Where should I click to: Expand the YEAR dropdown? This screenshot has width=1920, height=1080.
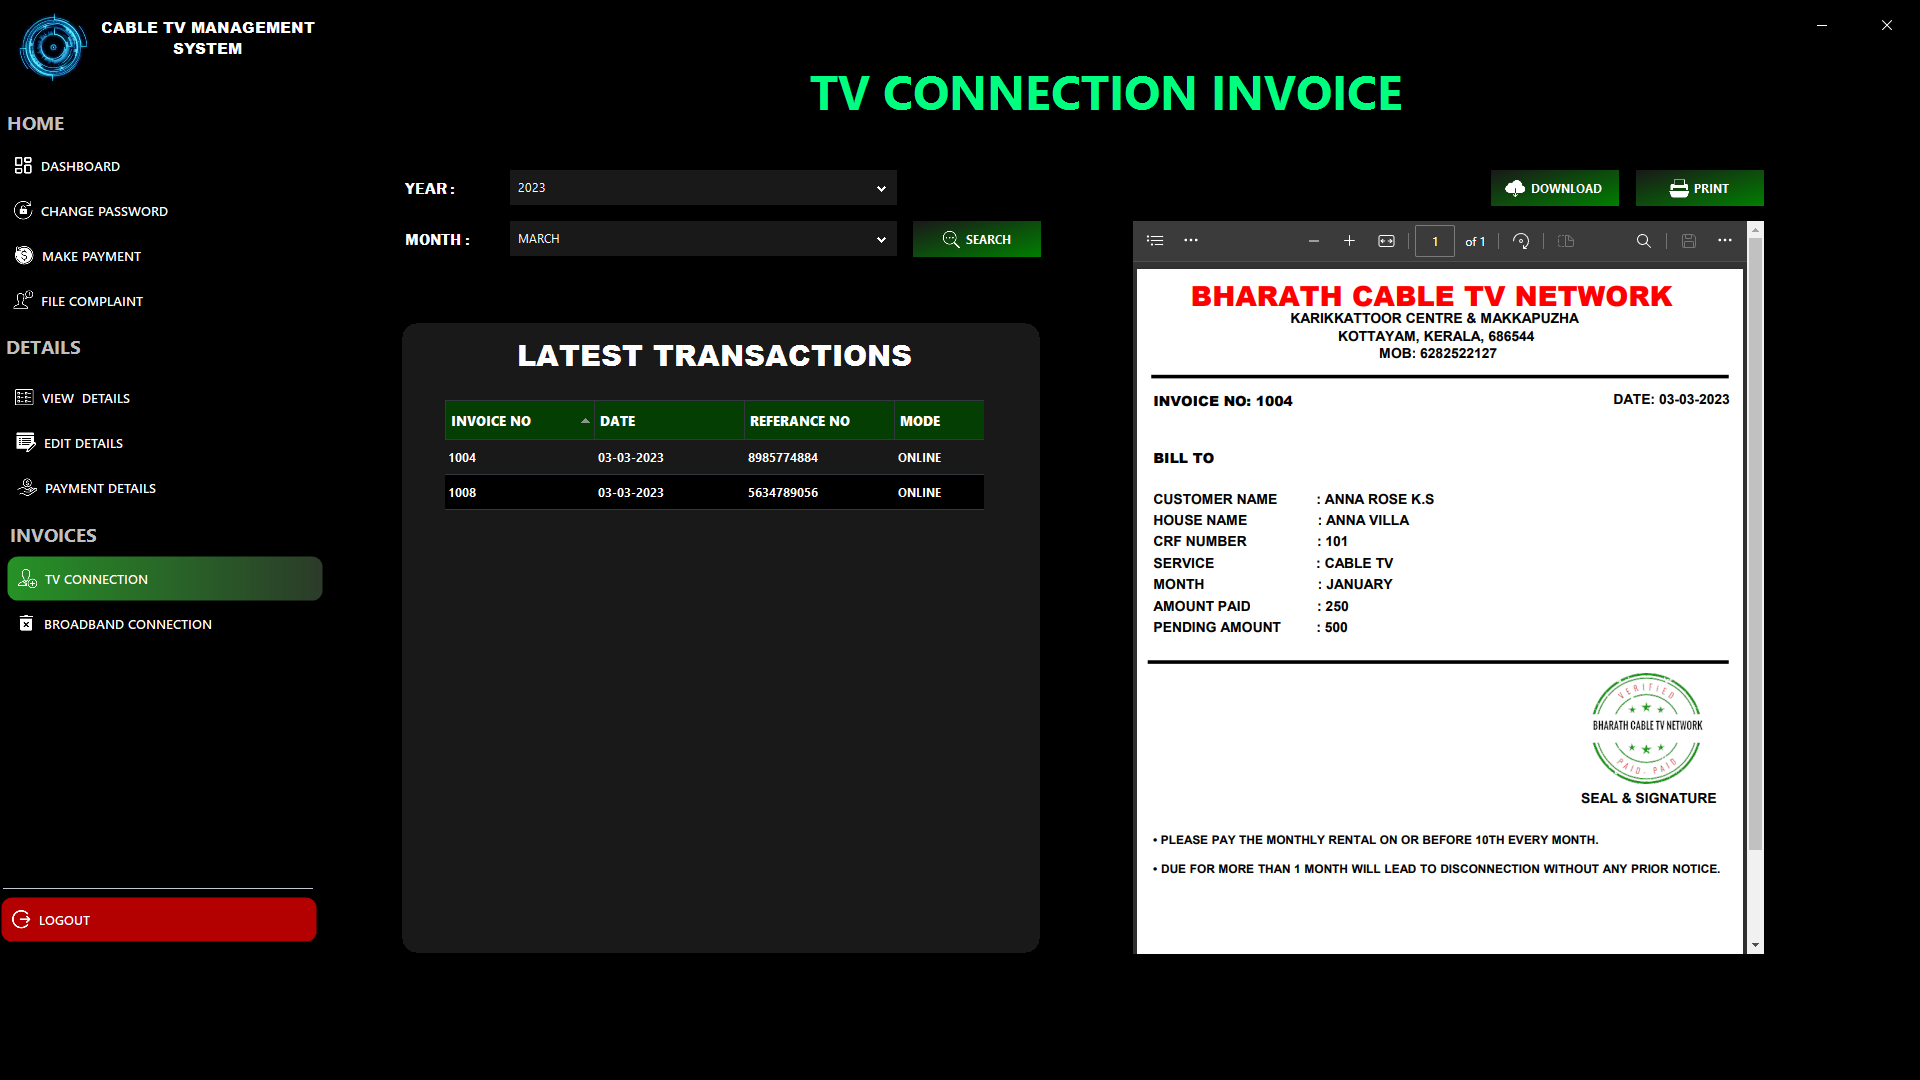click(x=880, y=188)
